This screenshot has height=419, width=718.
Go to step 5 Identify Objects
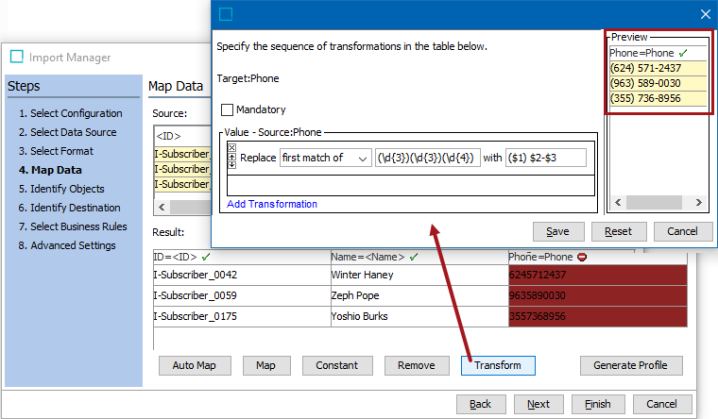[x=61, y=189]
